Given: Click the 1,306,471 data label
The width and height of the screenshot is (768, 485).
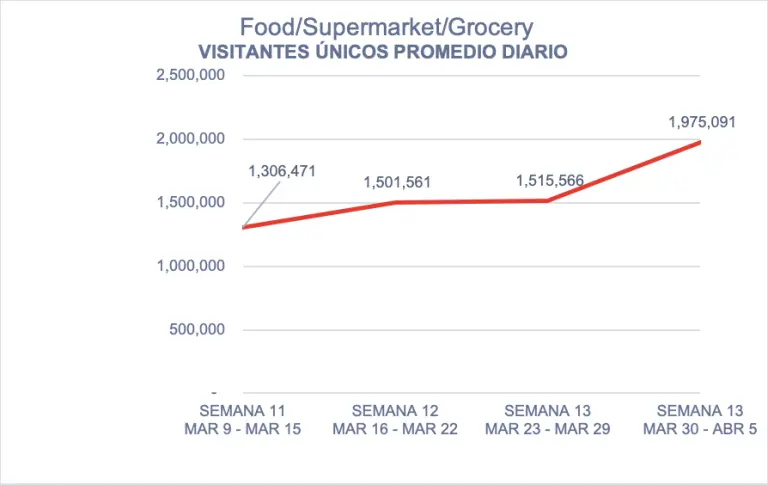Looking at the screenshot, I should point(282,171).
